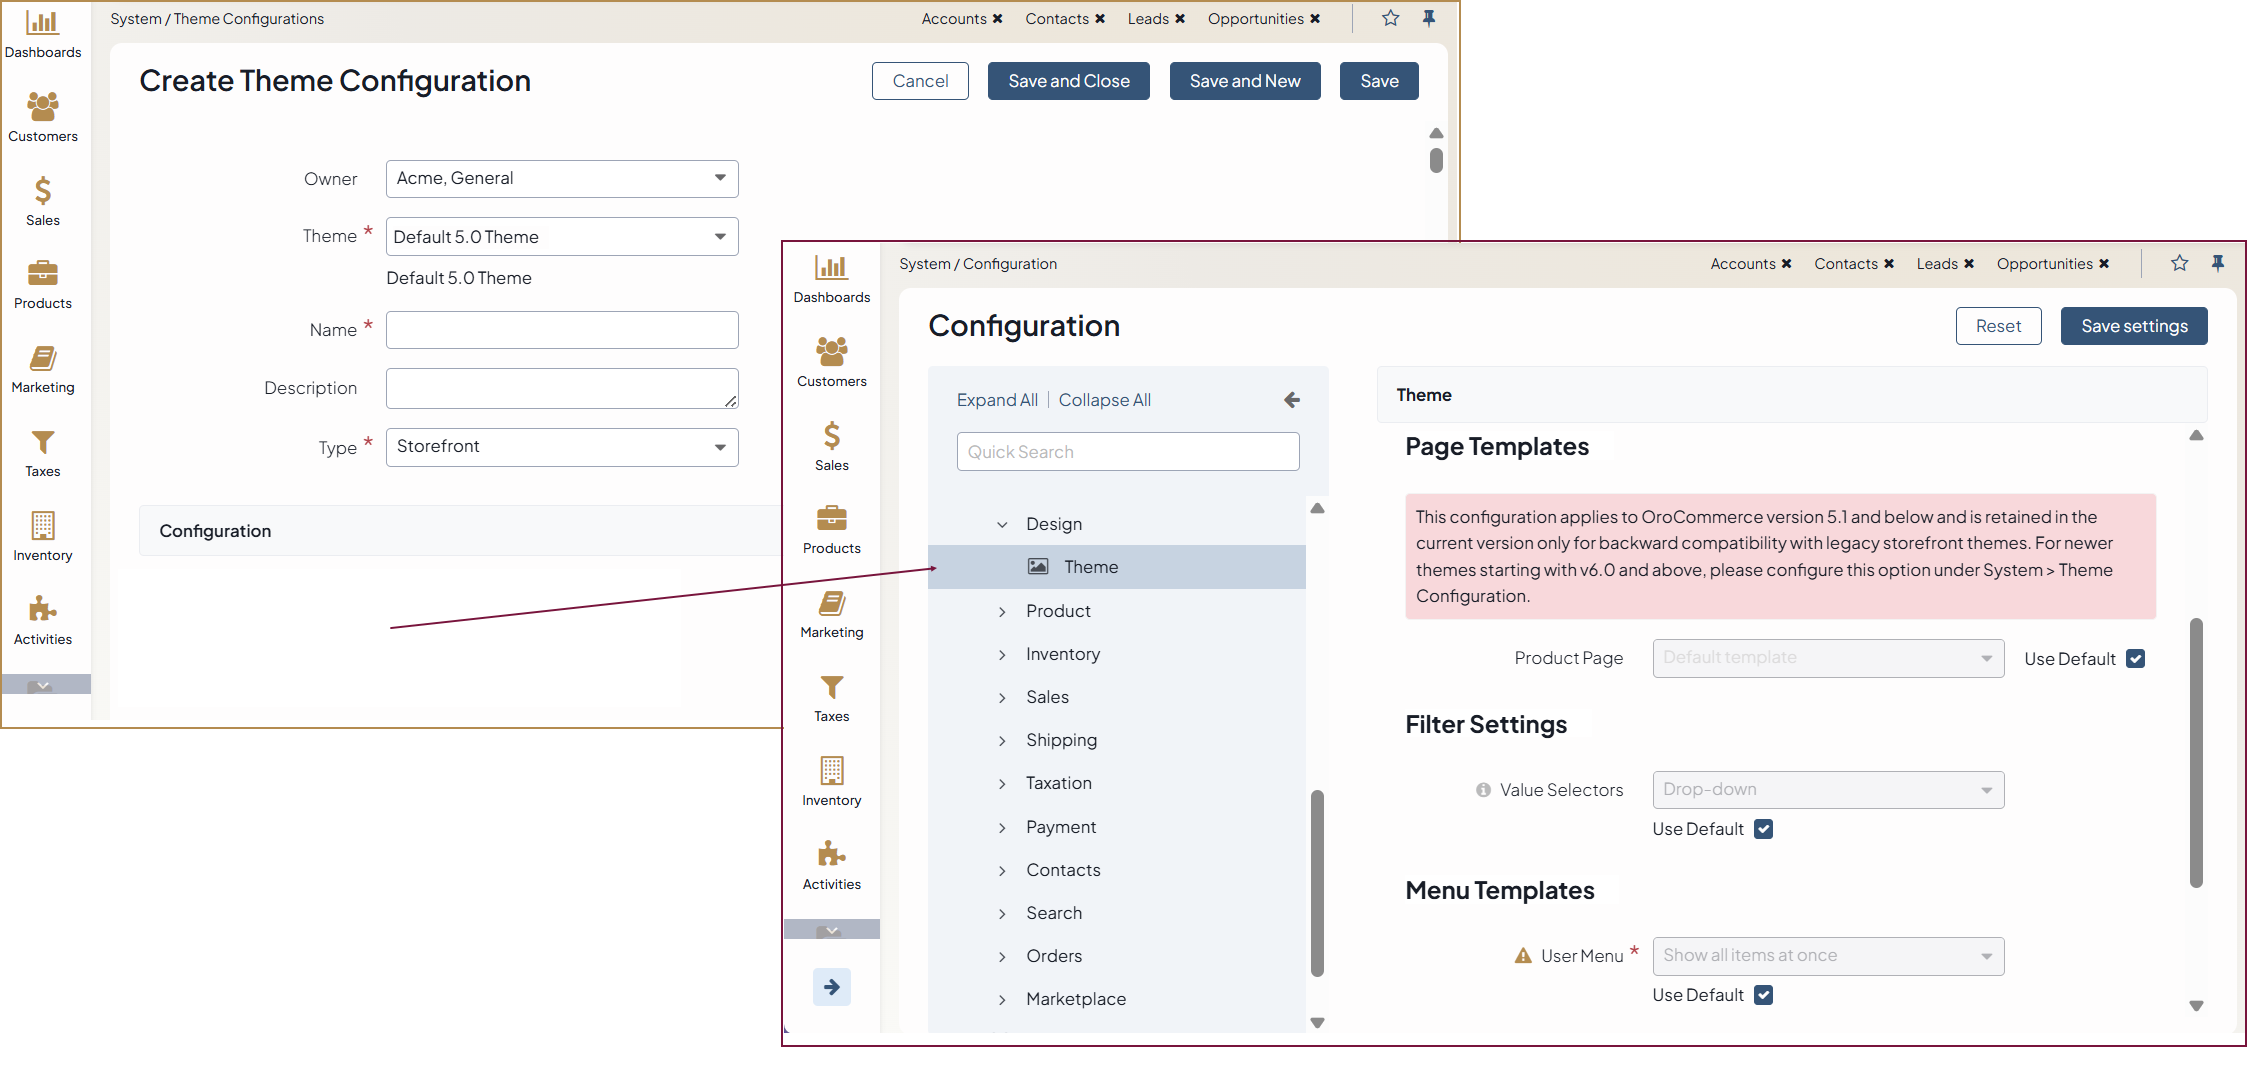Open the Type dropdown set to Storefront

coord(562,447)
